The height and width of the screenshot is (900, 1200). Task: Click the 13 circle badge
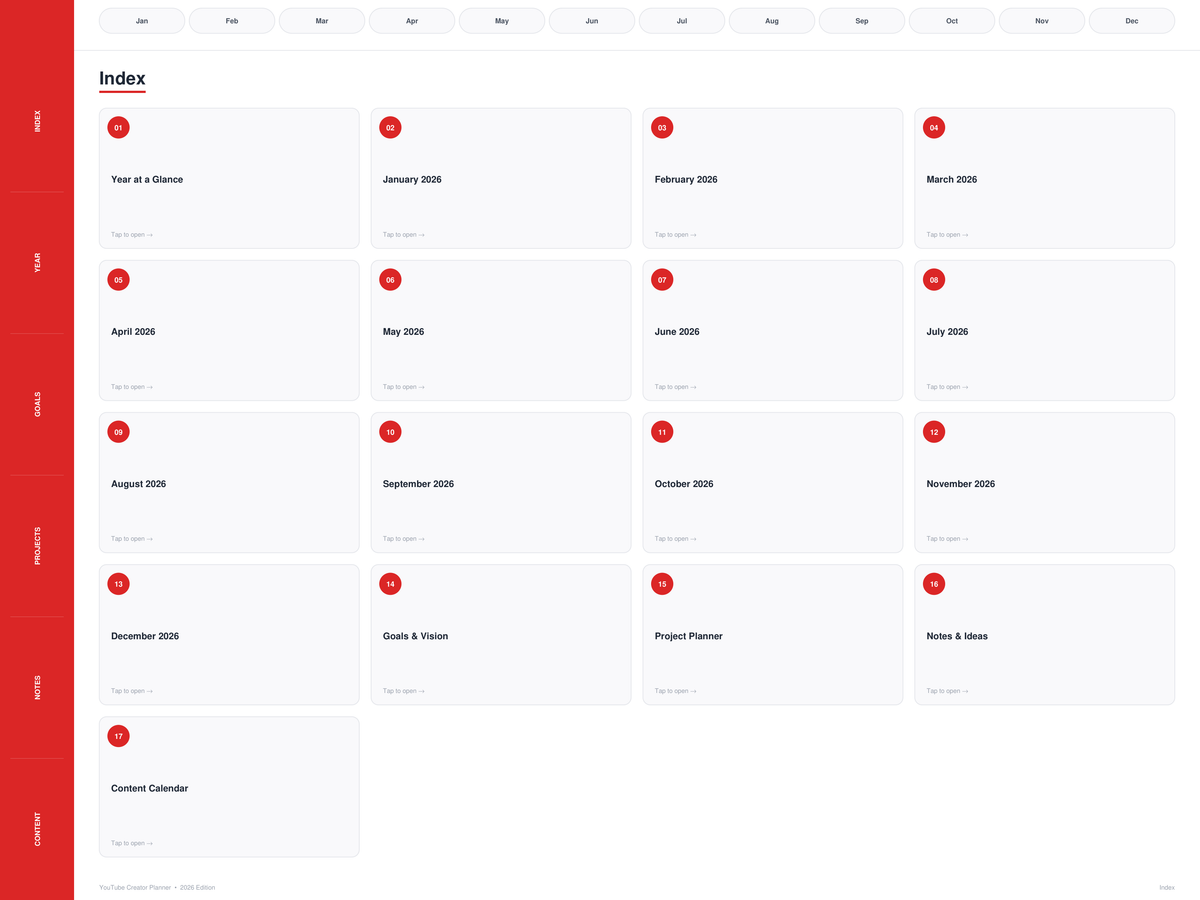pos(118,584)
